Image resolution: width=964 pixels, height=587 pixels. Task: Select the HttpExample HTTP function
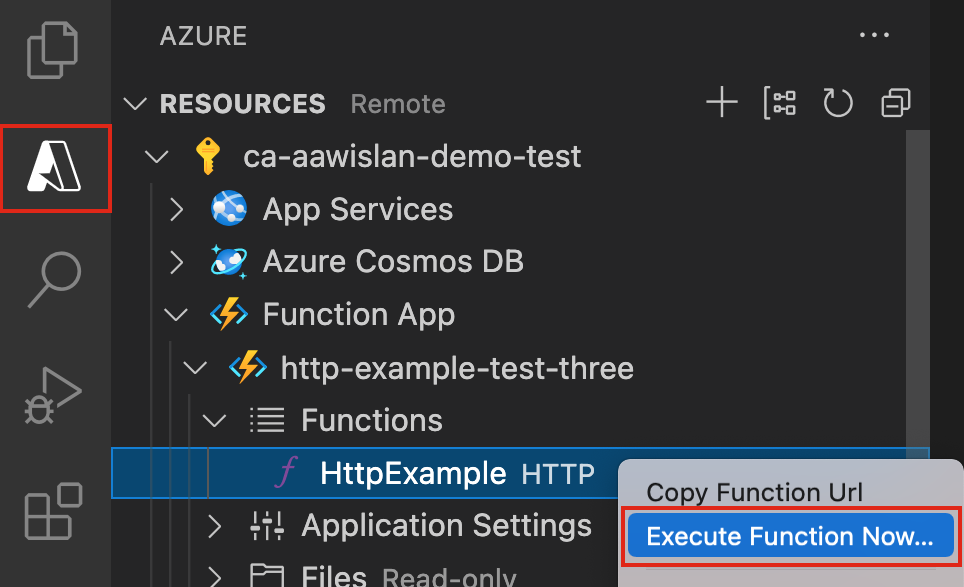413,473
